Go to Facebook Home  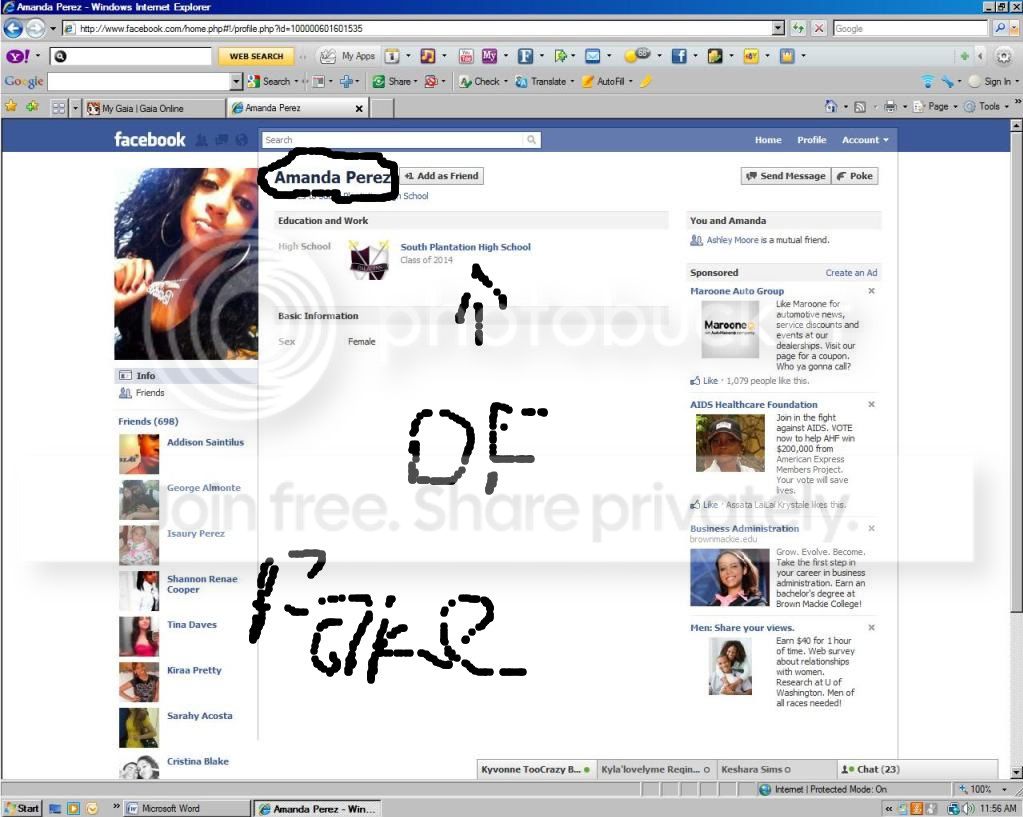click(x=768, y=140)
